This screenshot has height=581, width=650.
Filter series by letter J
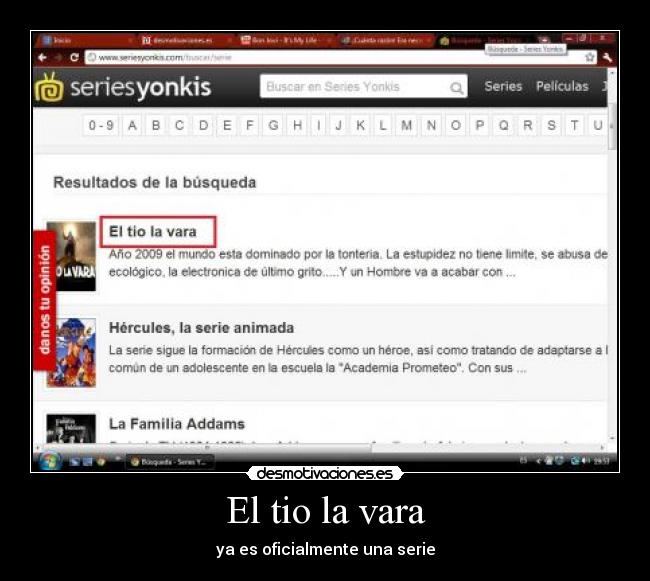click(339, 125)
